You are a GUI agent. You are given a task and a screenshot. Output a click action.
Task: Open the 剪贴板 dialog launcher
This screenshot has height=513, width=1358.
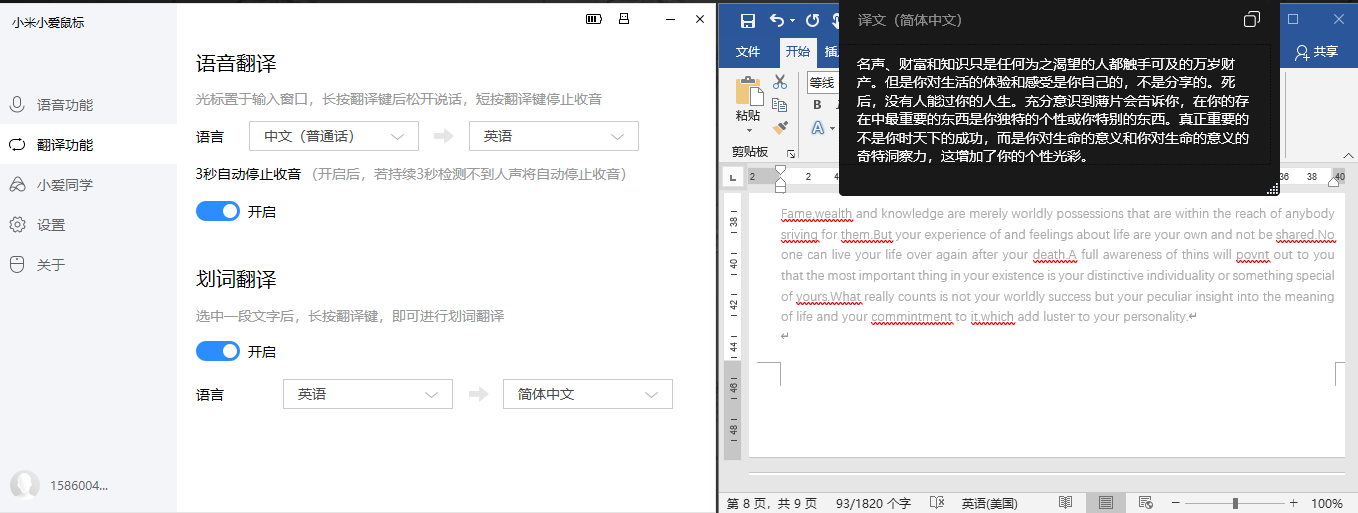[791, 154]
